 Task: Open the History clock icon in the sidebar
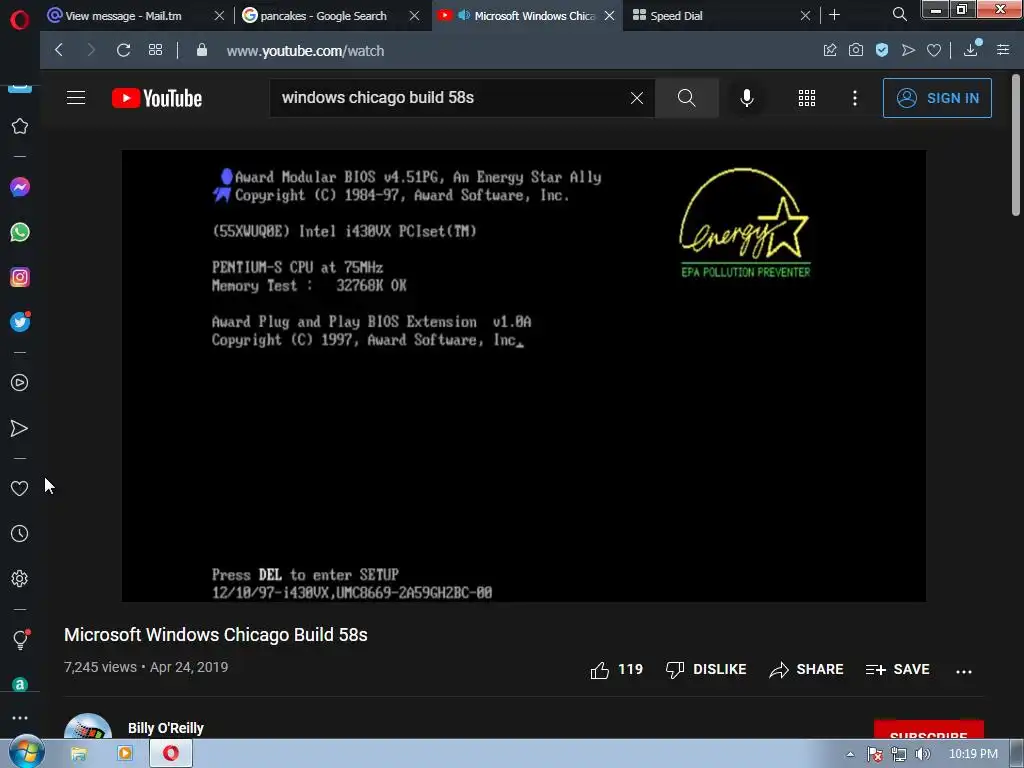[x=20, y=534]
